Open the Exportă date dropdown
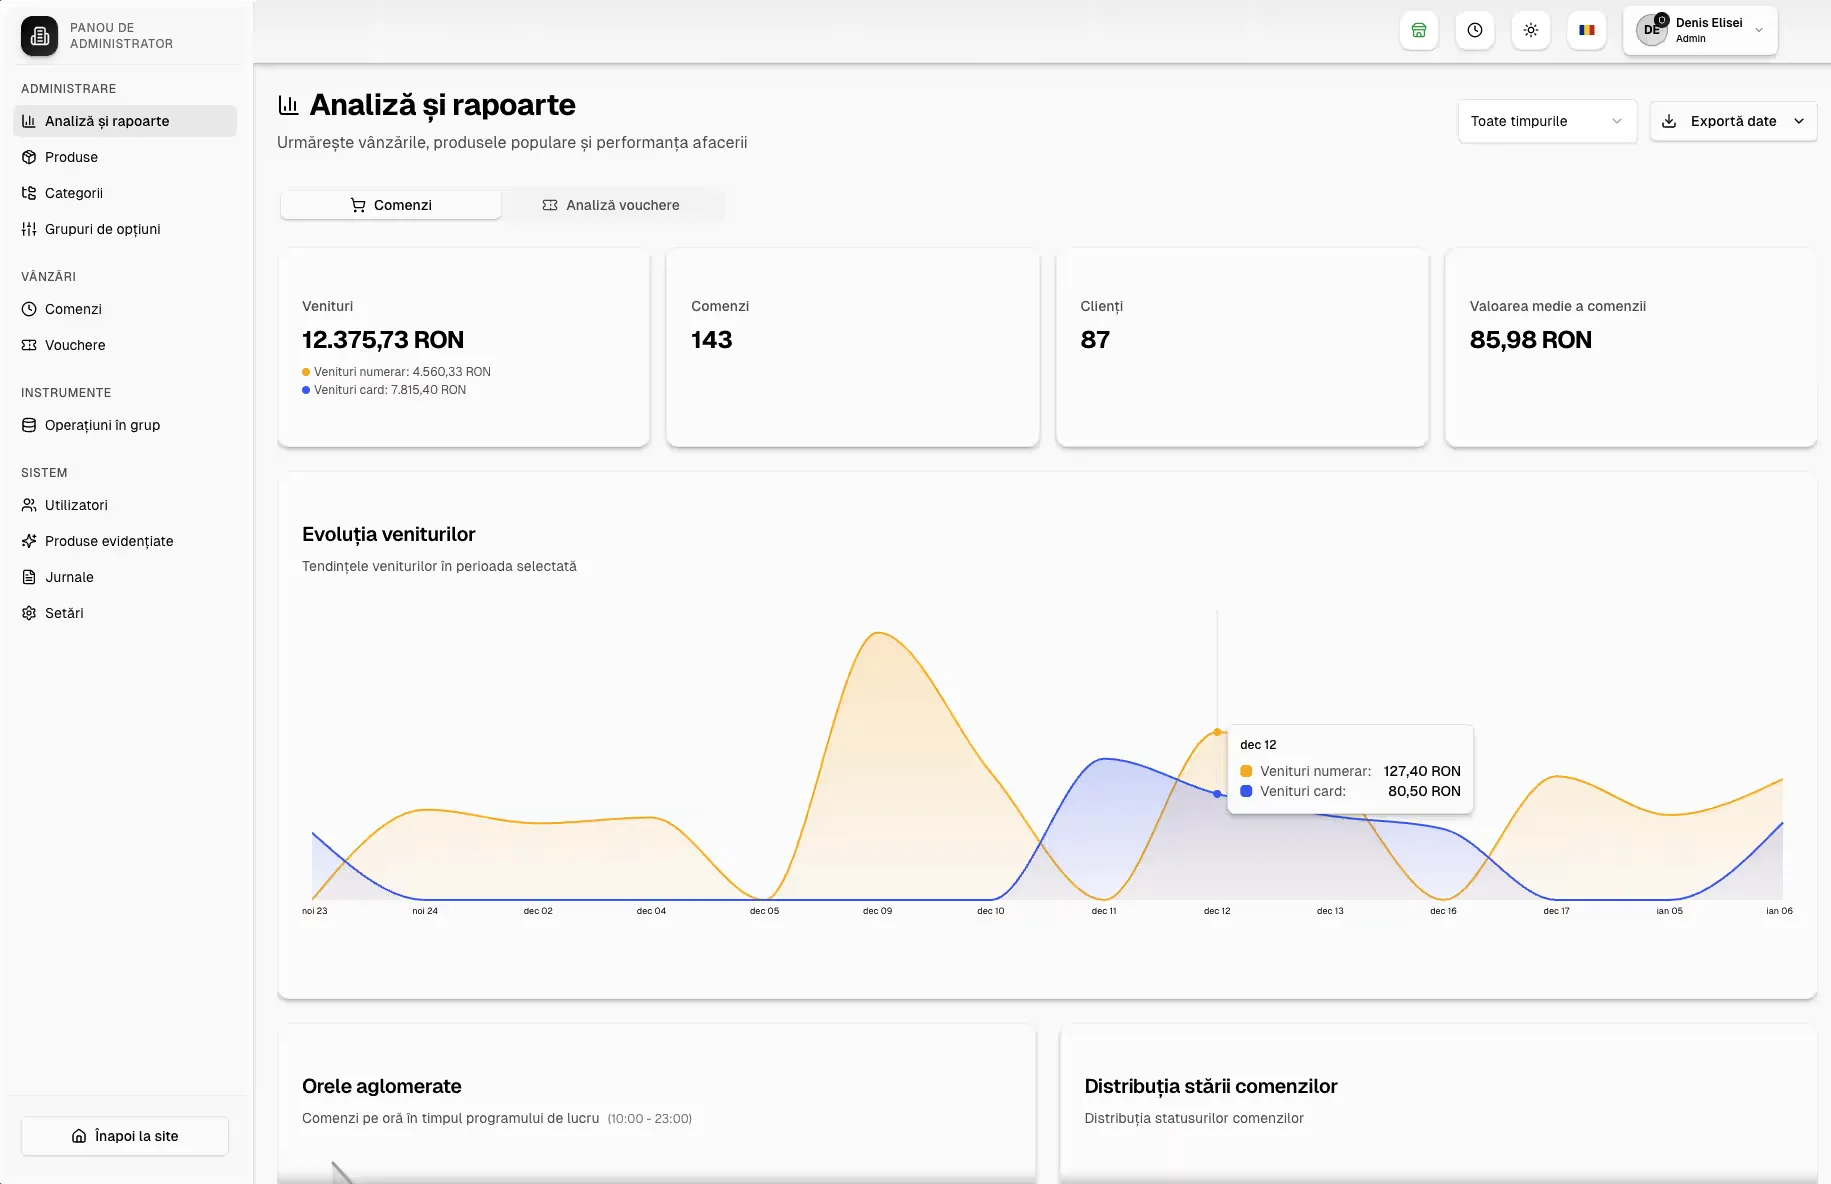 pyautogui.click(x=1732, y=121)
